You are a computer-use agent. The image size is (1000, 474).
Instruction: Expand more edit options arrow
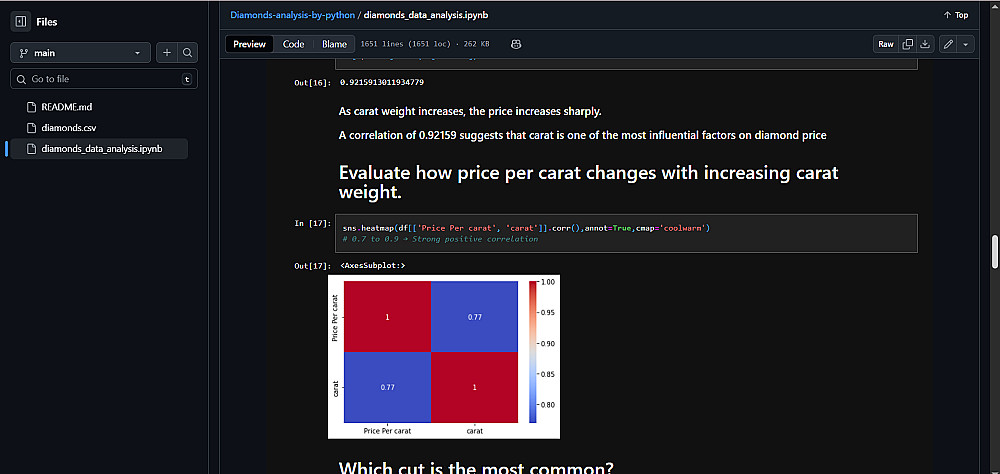[x=965, y=44]
